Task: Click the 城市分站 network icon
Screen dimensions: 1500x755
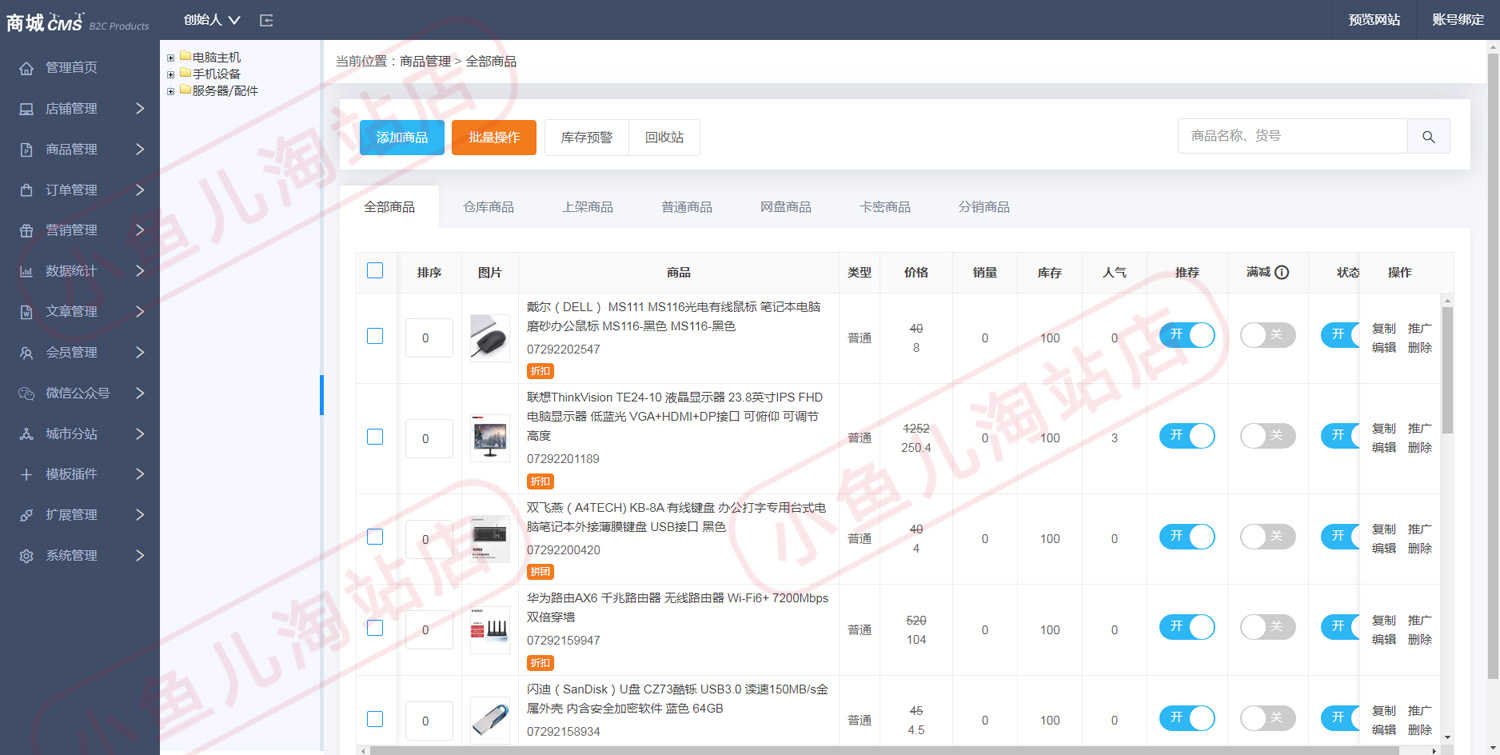Action: [26, 434]
